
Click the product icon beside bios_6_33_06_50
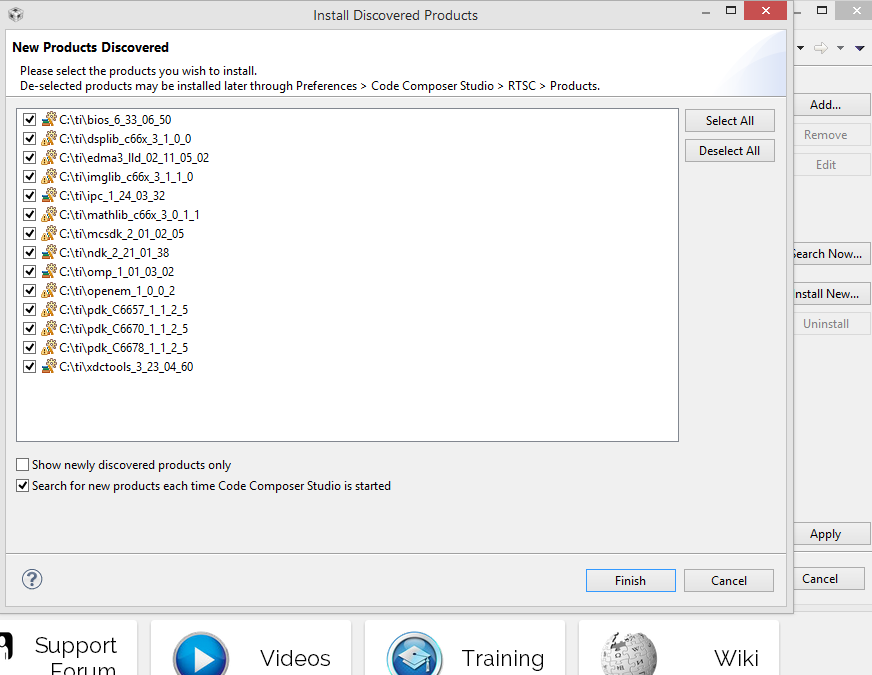click(x=49, y=119)
